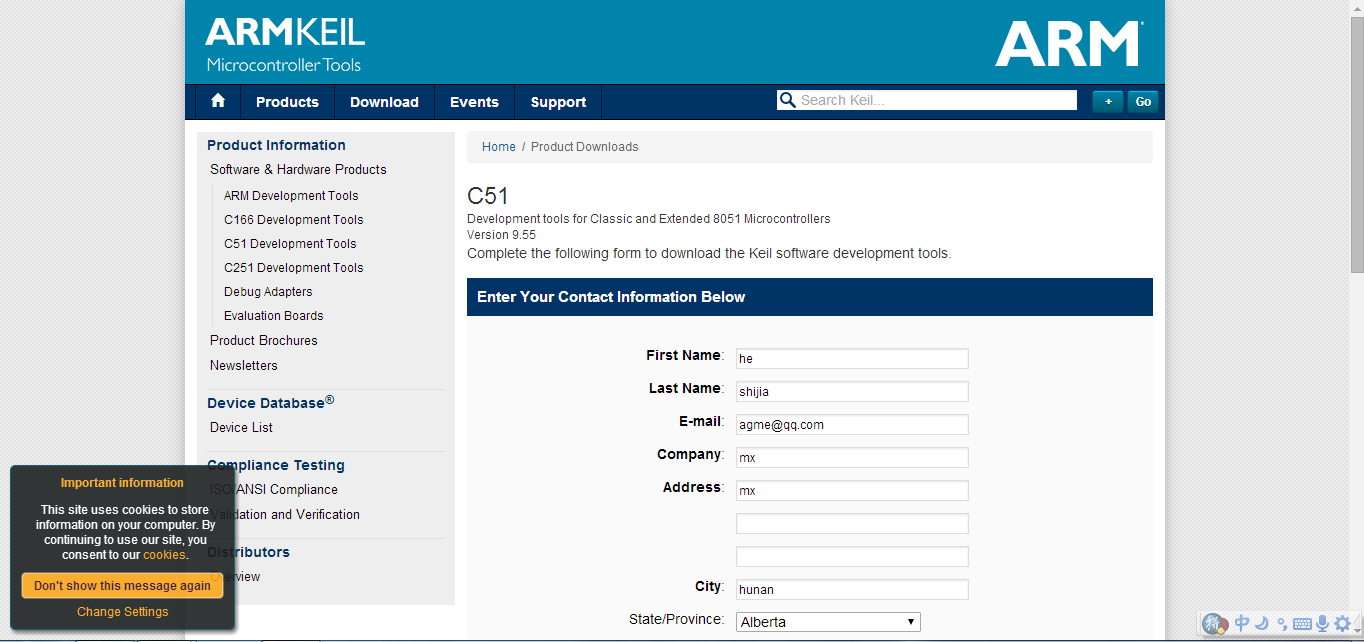1364x642 pixels.
Task: Click the Company field
Action: (852, 457)
